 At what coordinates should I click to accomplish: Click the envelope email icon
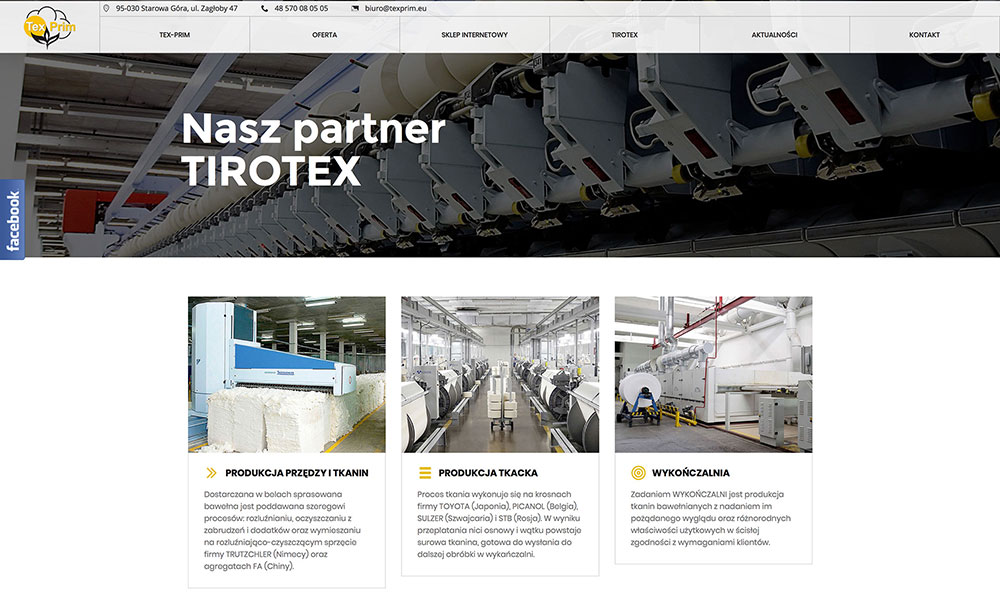355,8
